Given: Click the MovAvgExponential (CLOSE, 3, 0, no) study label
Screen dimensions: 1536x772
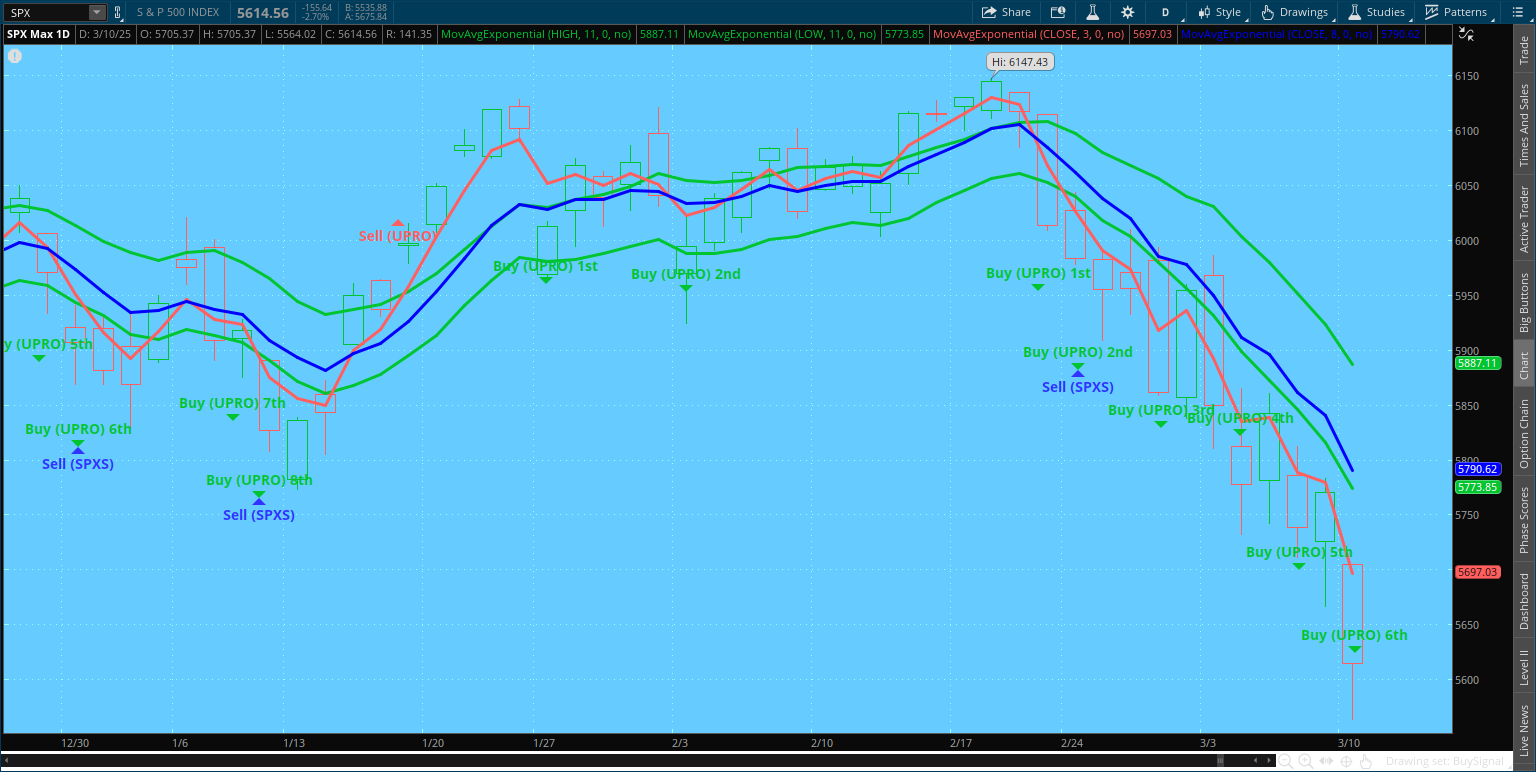Looking at the screenshot, I should 1029,33.
